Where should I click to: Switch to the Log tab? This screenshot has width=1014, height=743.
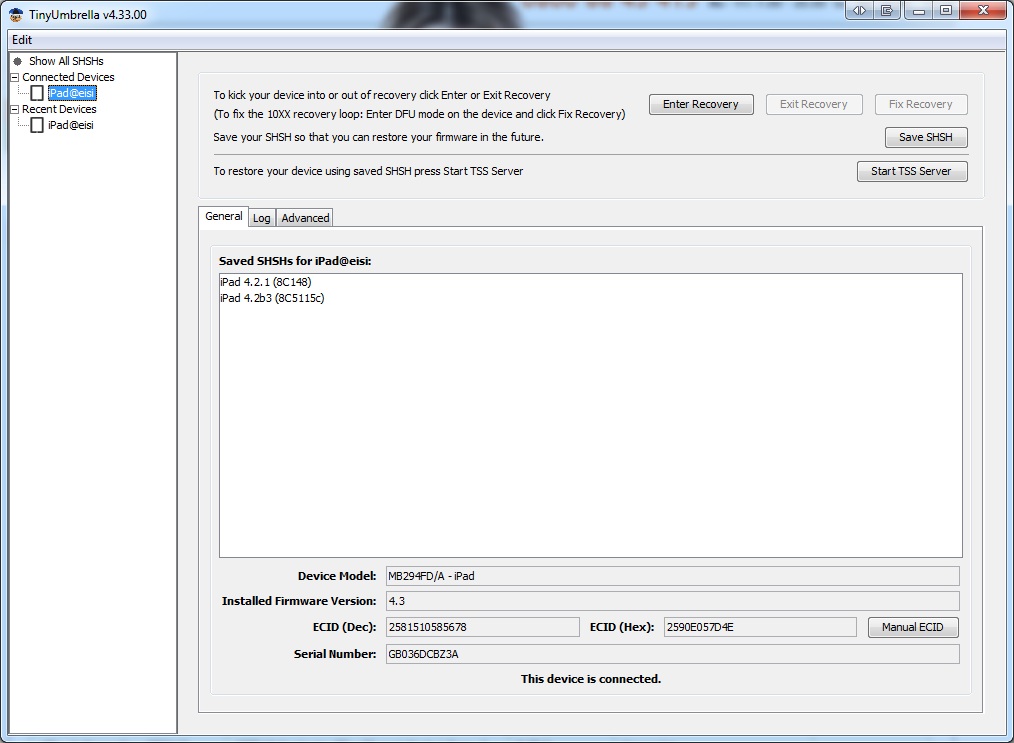click(262, 218)
